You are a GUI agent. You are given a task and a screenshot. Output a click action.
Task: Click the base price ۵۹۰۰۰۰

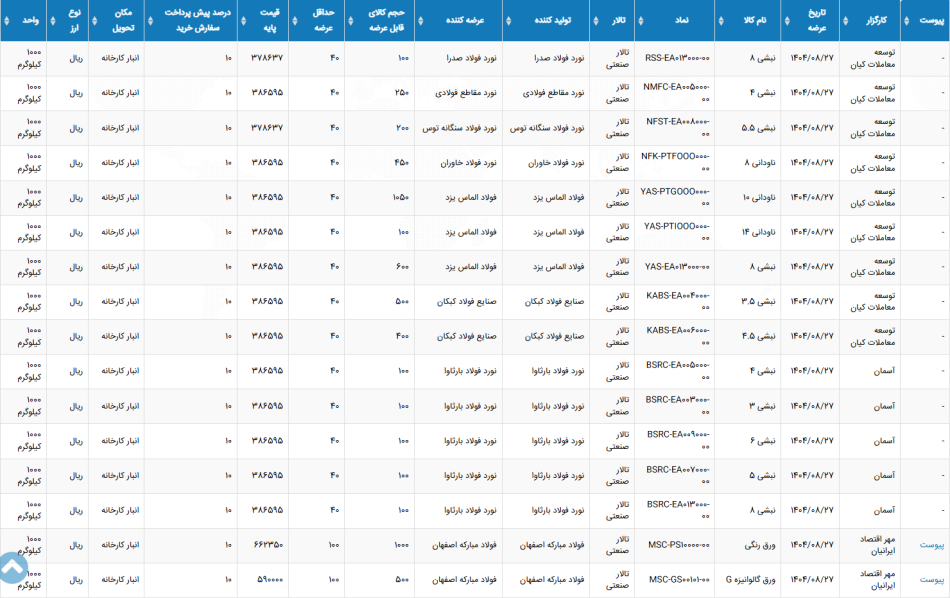[x=270, y=580]
